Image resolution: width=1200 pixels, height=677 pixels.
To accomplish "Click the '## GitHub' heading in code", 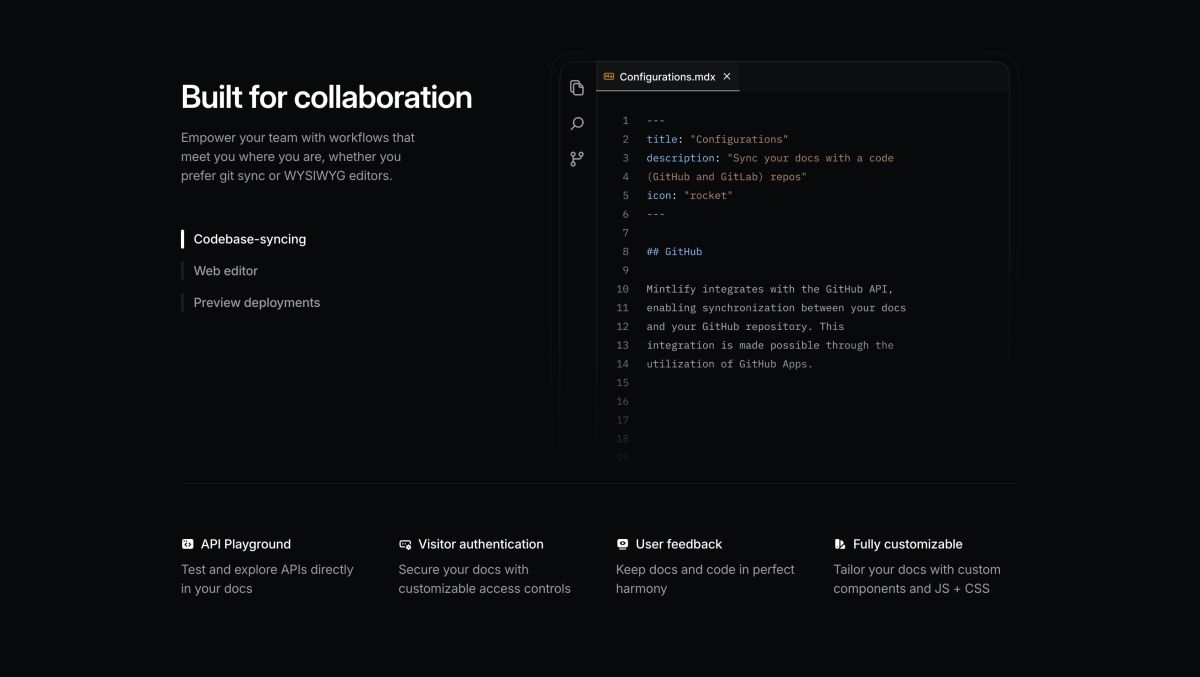I will coord(674,251).
